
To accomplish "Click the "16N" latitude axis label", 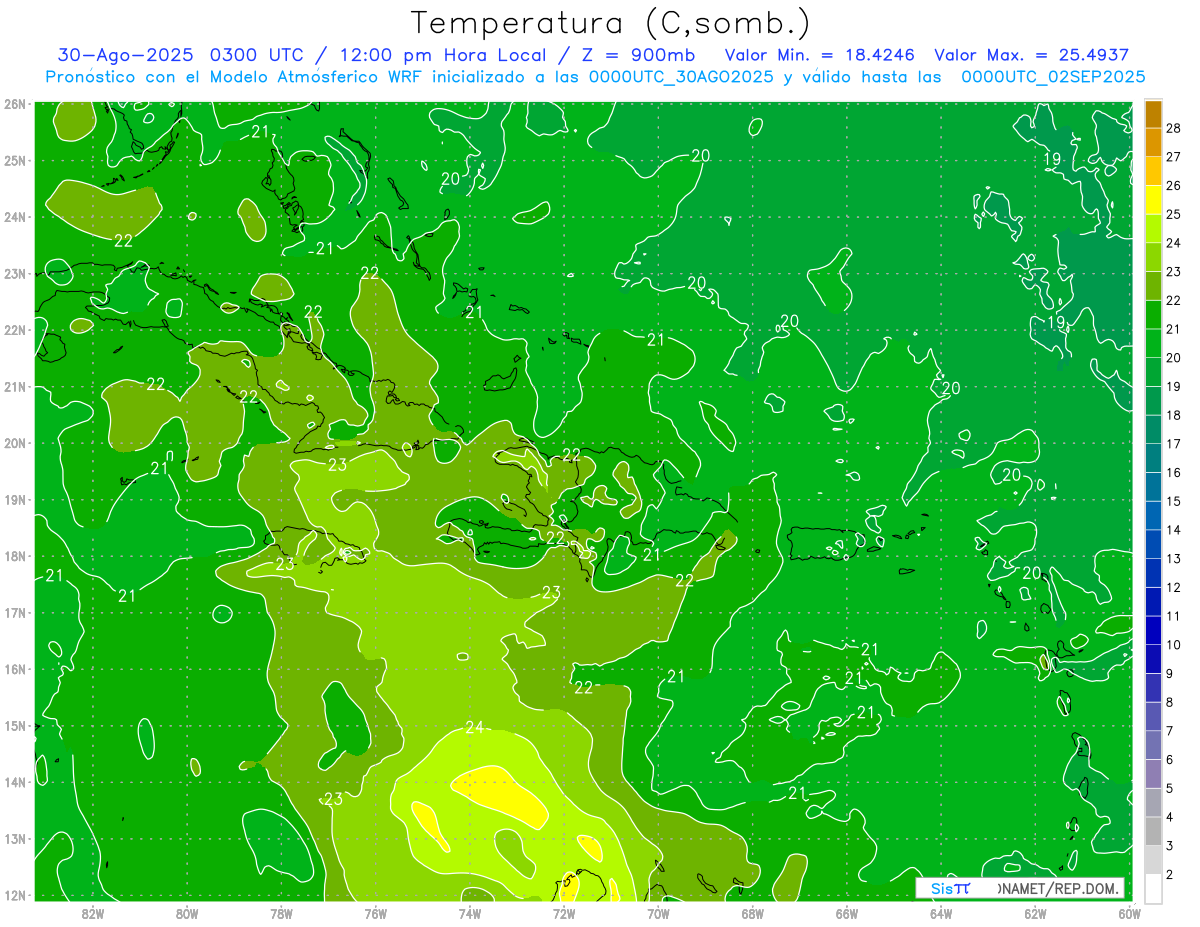I will point(15,669).
